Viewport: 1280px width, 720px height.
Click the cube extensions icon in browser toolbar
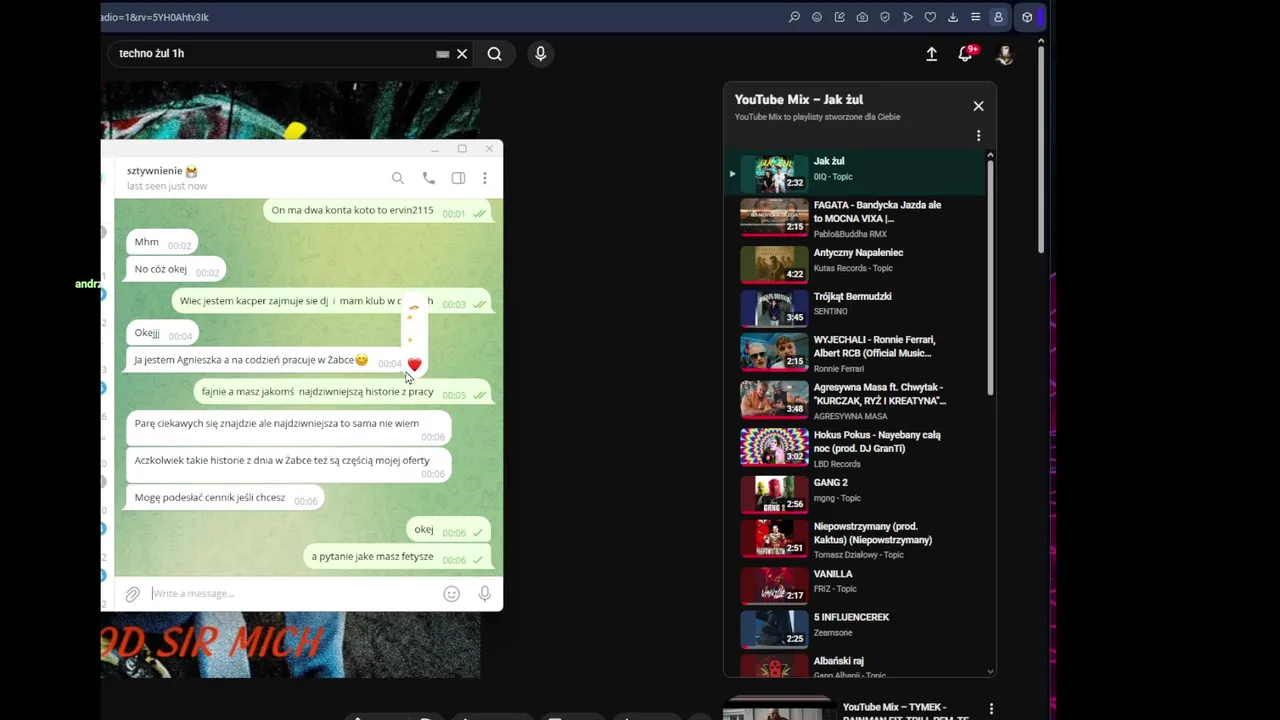coord(1027,17)
